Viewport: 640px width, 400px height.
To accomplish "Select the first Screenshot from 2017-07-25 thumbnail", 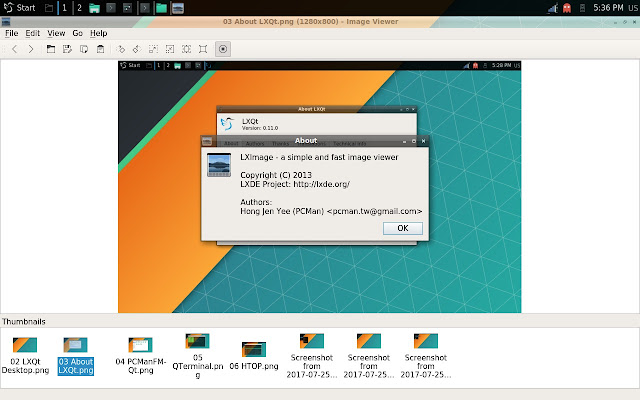I will [312, 356].
